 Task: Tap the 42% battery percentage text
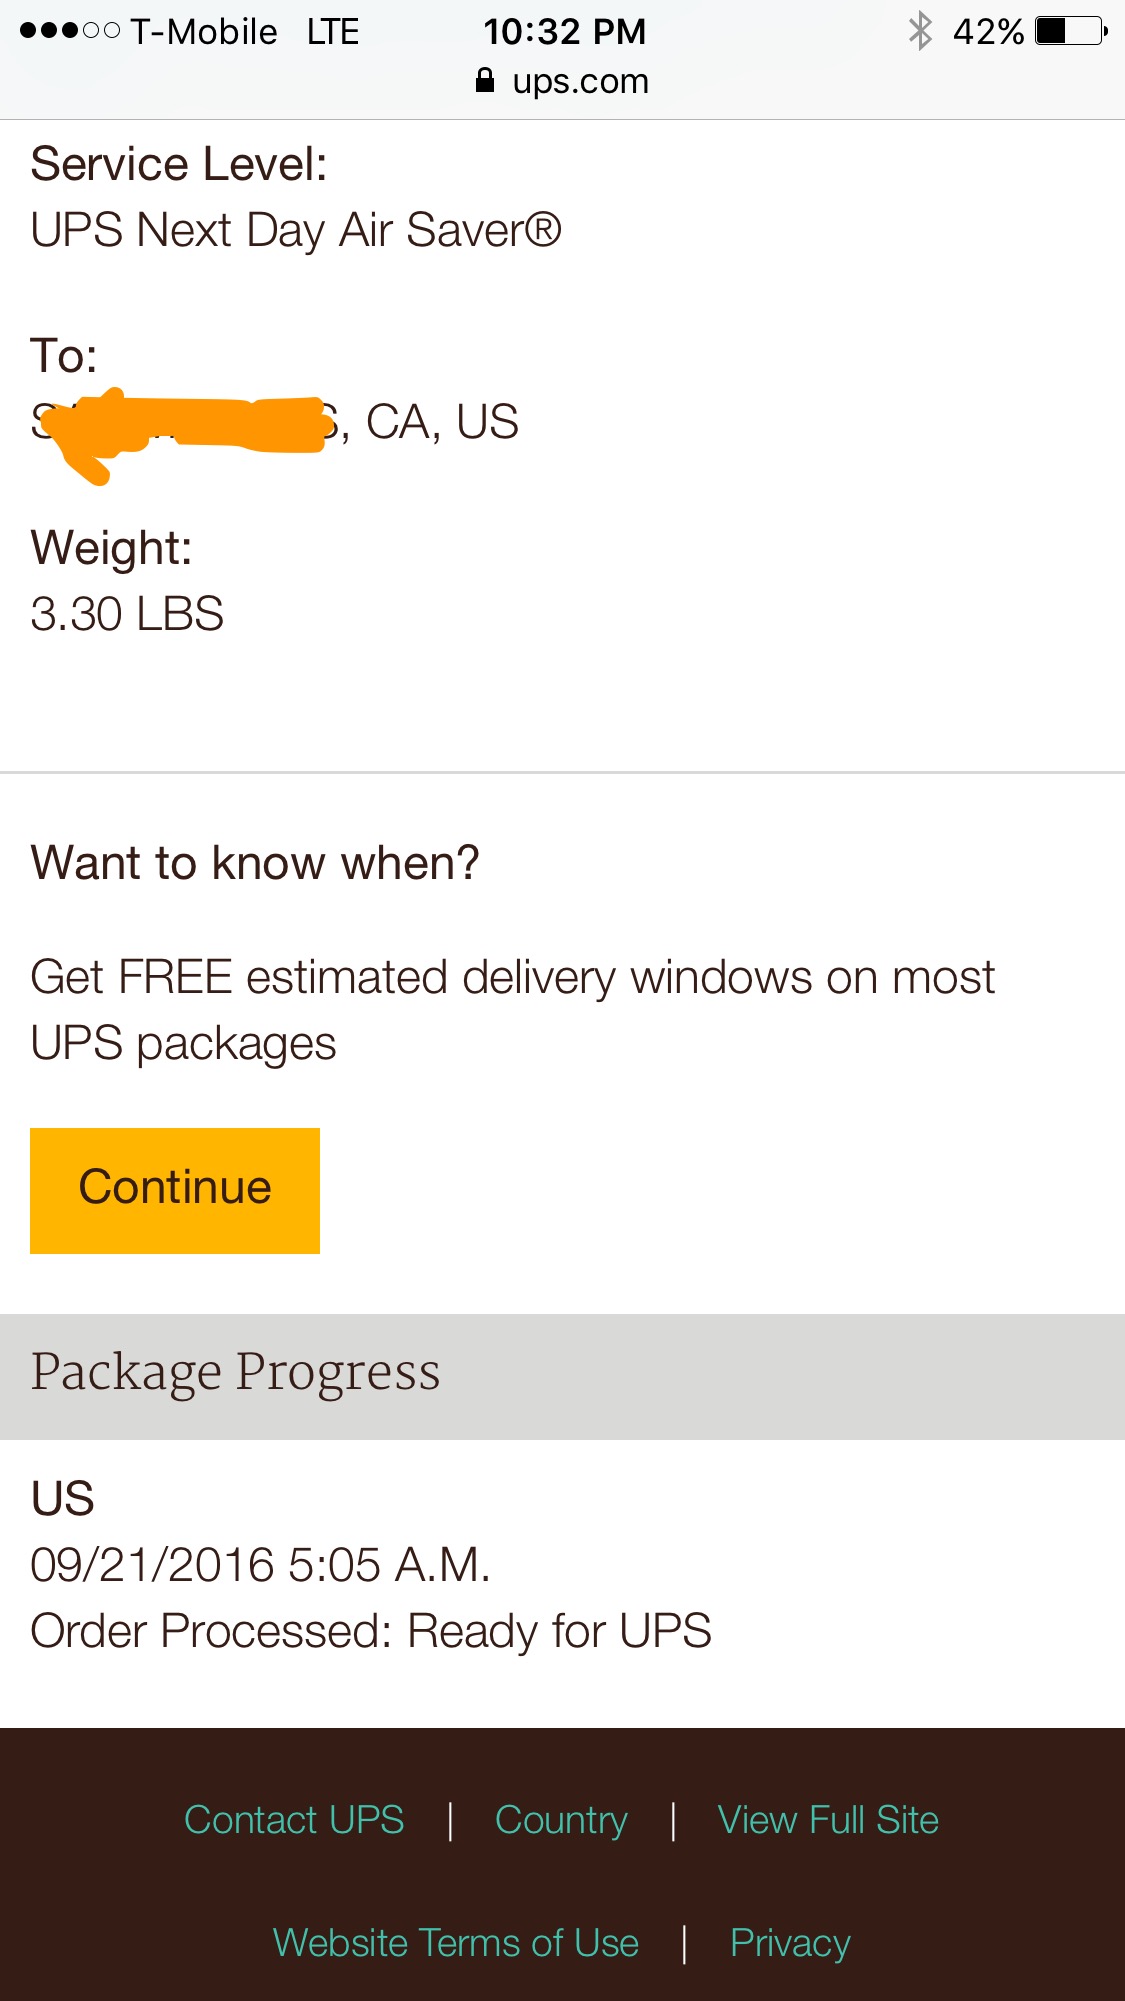point(988,32)
